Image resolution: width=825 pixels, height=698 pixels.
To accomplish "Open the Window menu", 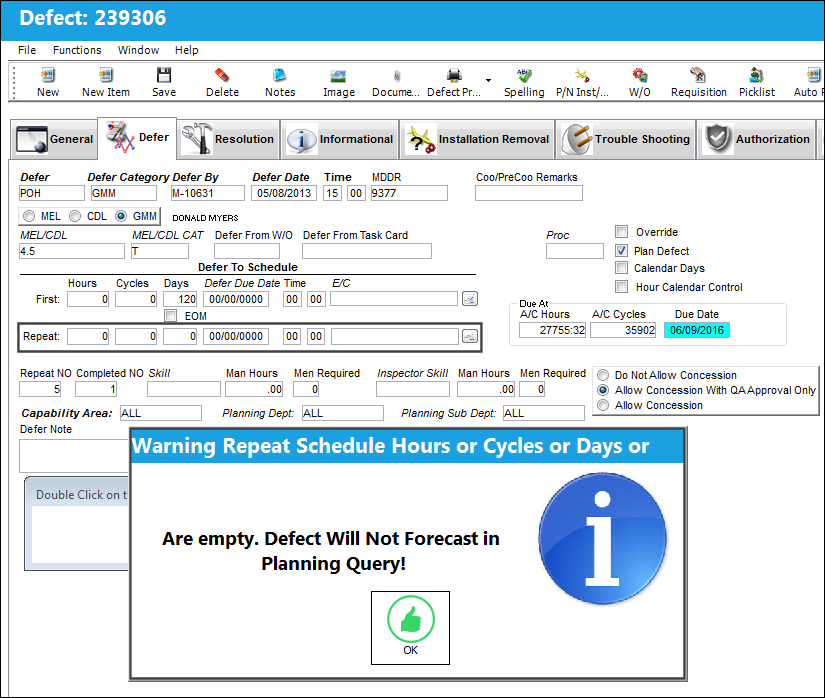I will (138, 50).
